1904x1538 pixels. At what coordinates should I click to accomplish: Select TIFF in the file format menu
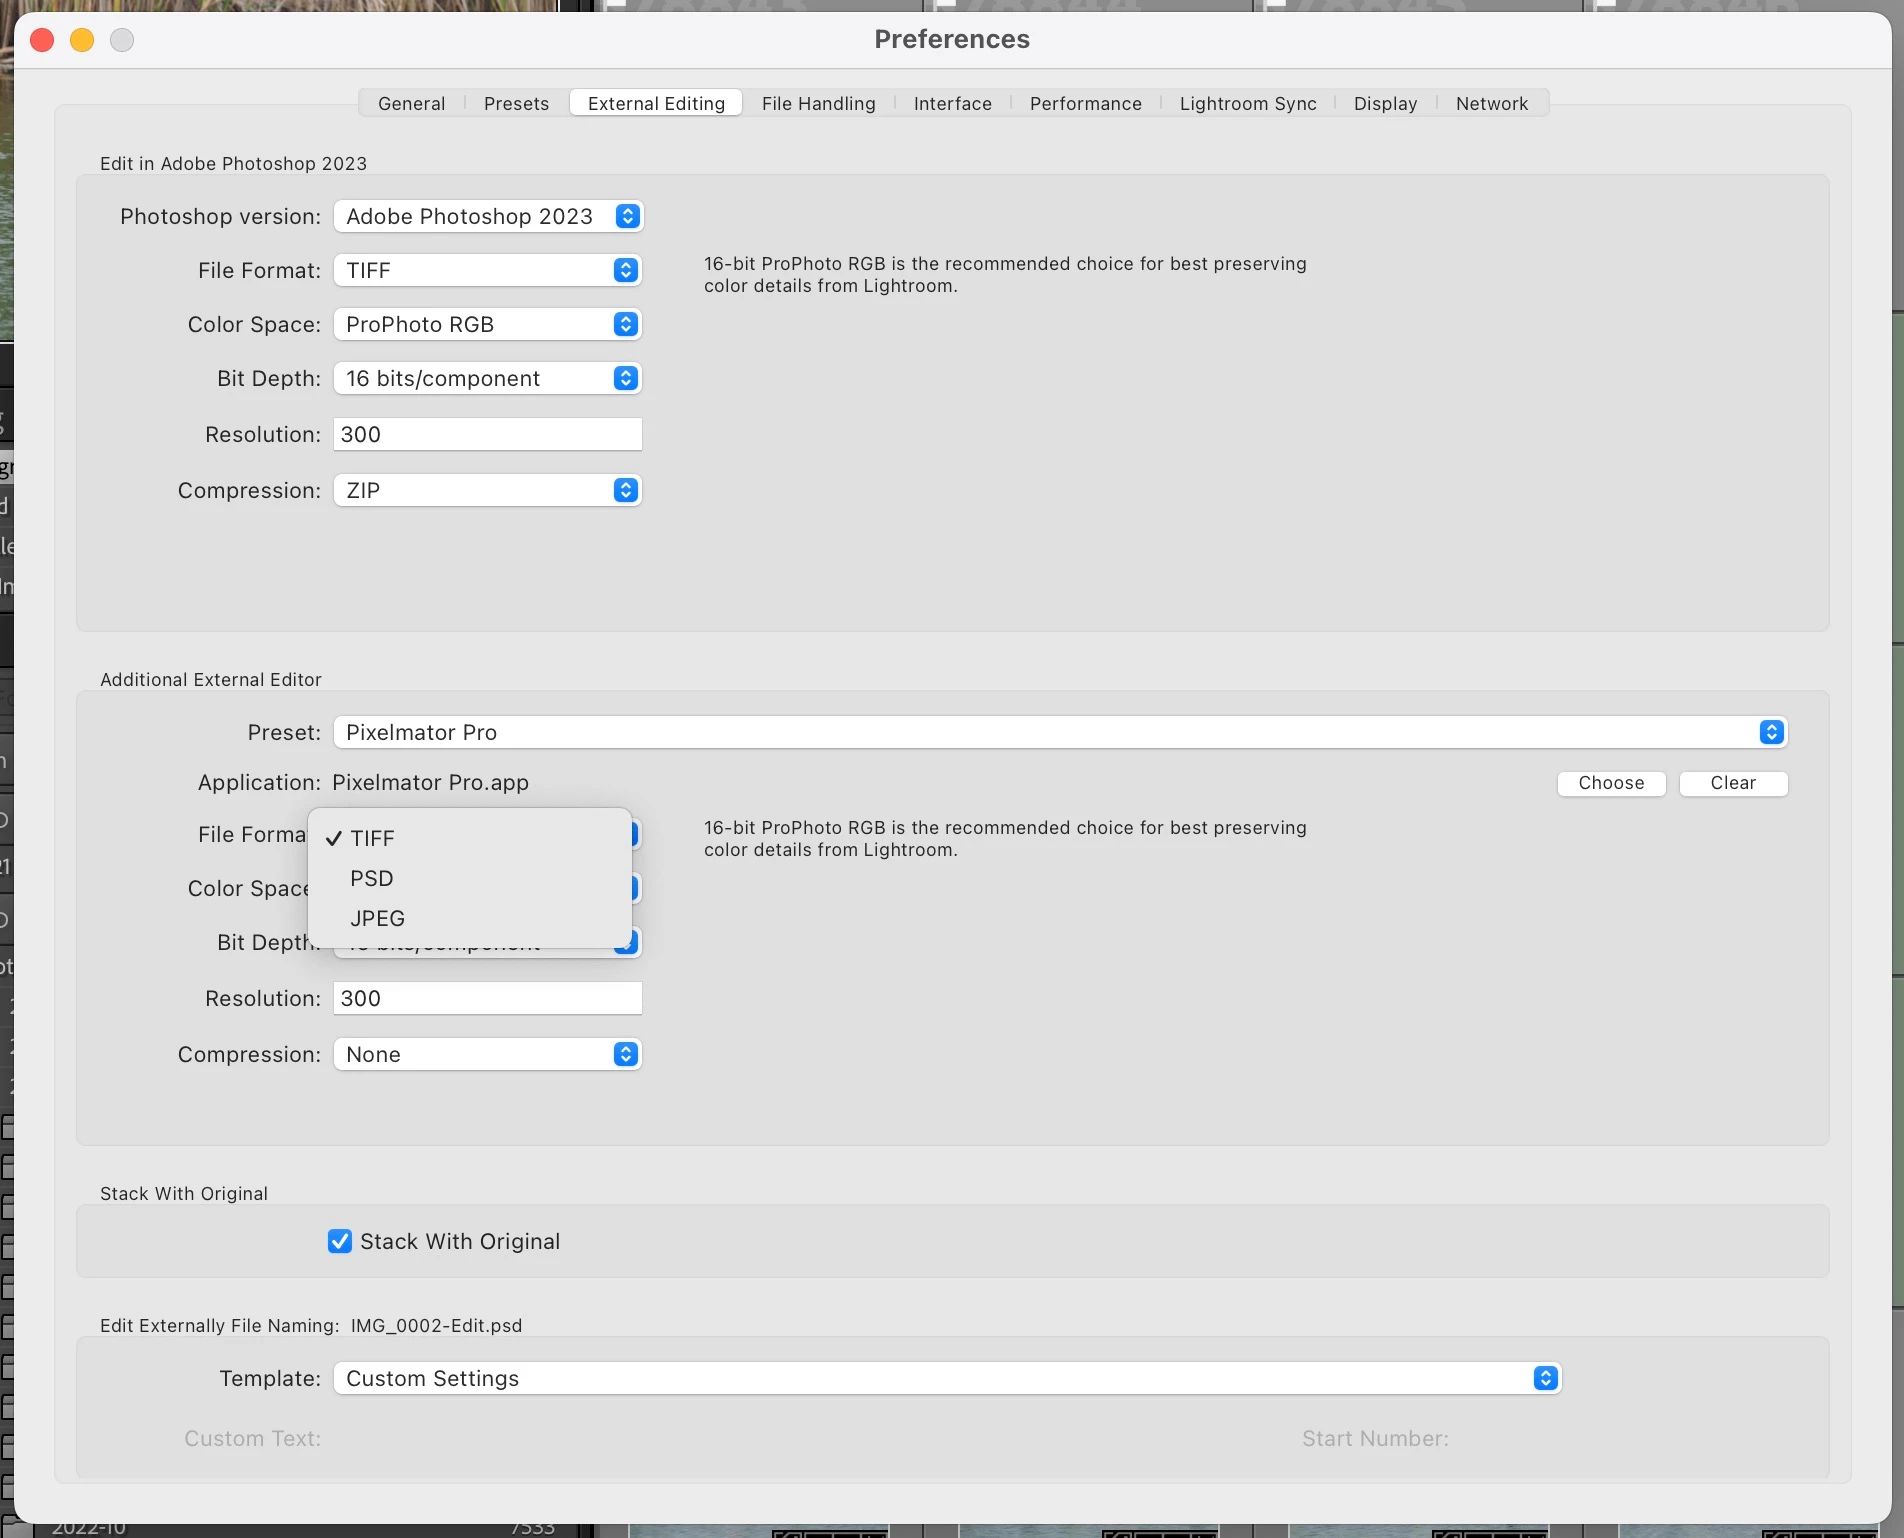coord(470,838)
